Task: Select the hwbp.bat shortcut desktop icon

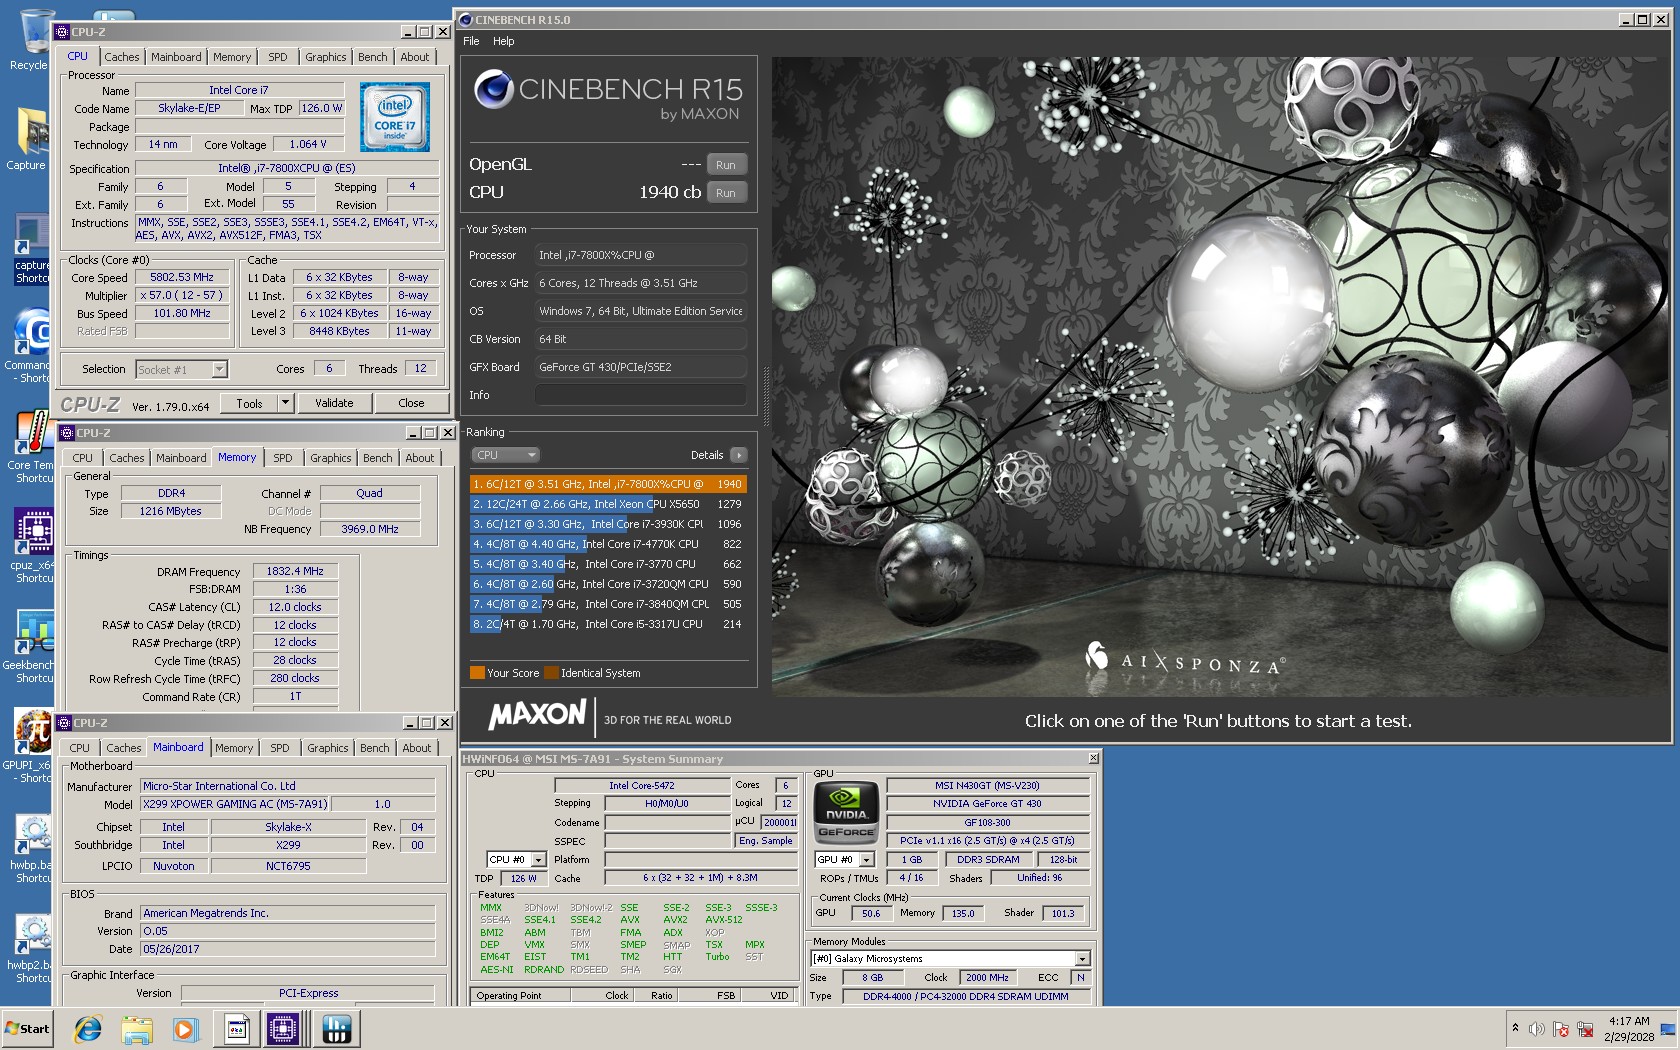Action: pyautogui.click(x=33, y=848)
